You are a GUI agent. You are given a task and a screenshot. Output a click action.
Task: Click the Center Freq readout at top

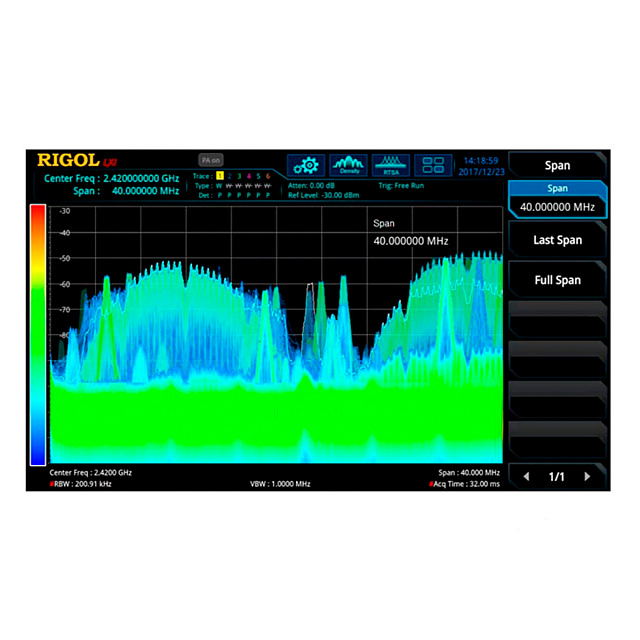tap(112, 178)
